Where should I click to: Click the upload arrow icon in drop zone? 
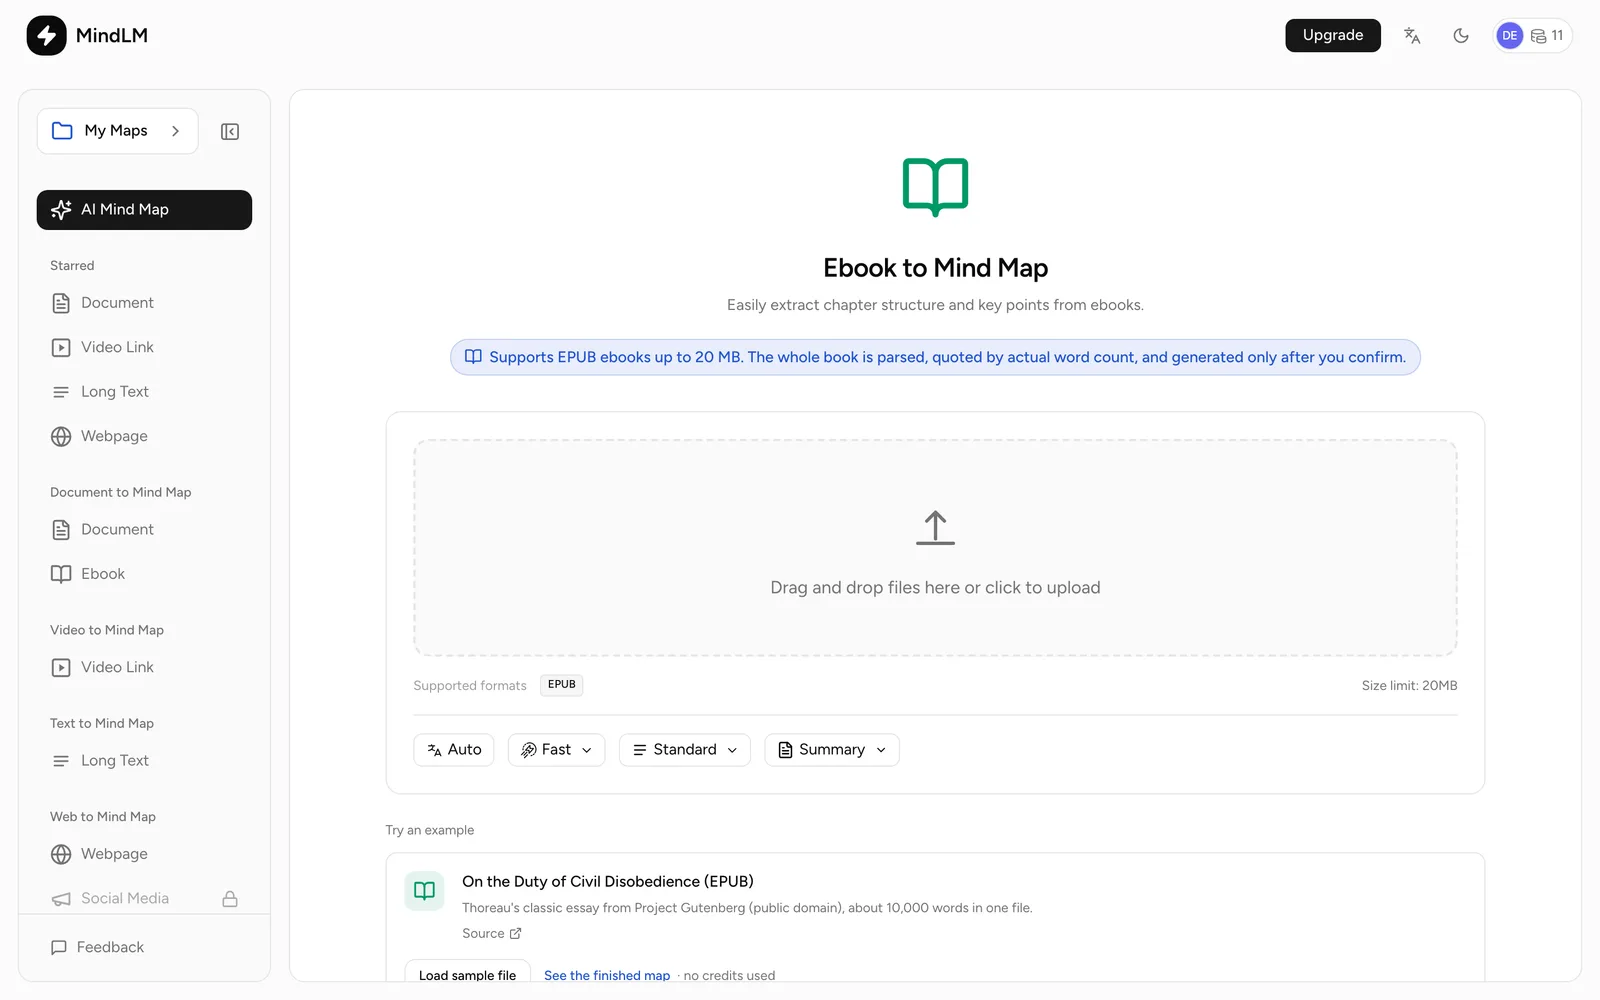coord(935,528)
